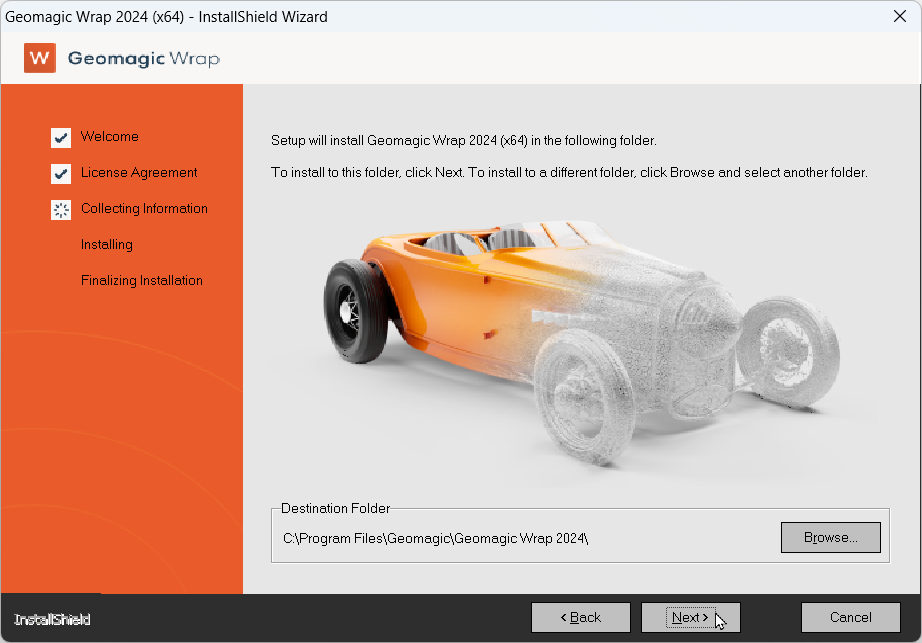Select the License Agreement sidebar entry

pos(137,173)
